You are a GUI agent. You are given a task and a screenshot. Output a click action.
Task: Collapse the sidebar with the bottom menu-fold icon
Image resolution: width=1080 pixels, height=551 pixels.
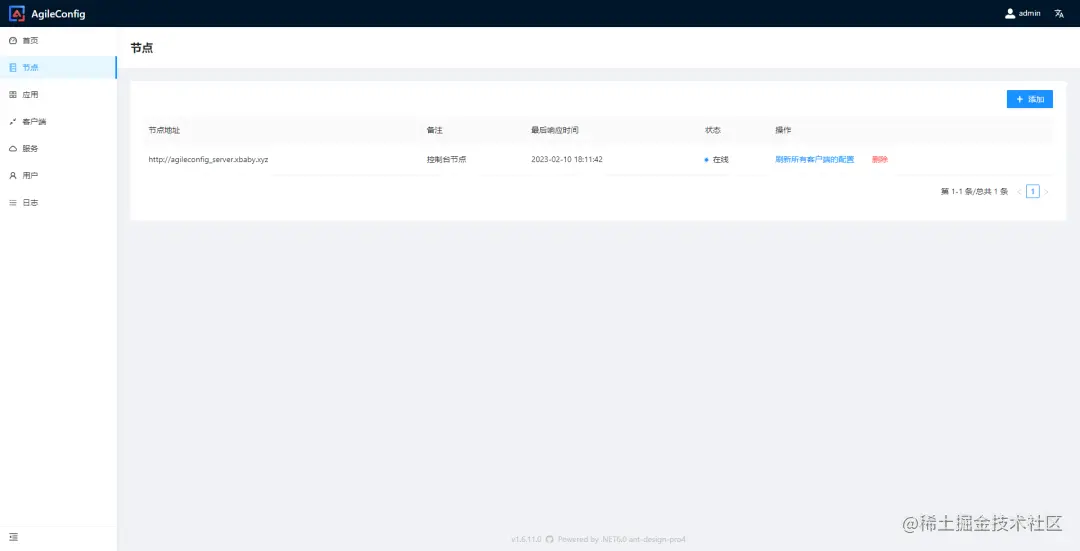pos(13,537)
